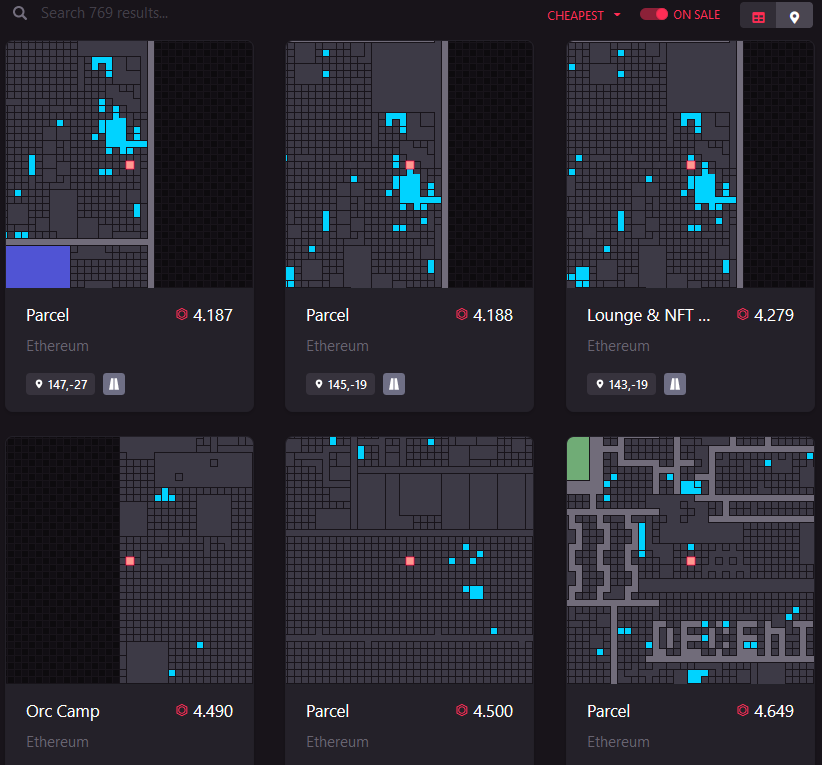Open Lounge & NFT listing title
Viewport: 822px width, 765px height.
tap(648, 315)
